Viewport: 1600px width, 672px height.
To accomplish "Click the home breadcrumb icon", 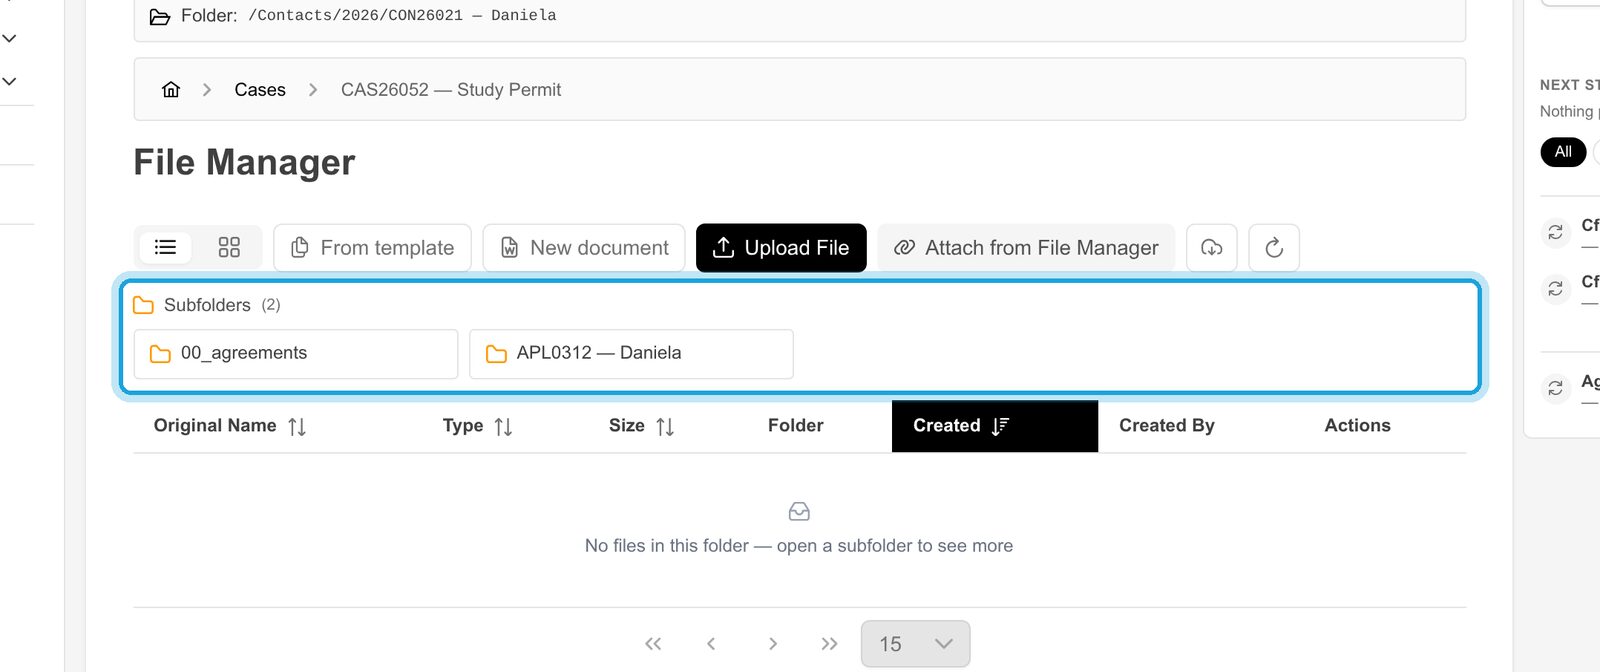I will pyautogui.click(x=171, y=90).
